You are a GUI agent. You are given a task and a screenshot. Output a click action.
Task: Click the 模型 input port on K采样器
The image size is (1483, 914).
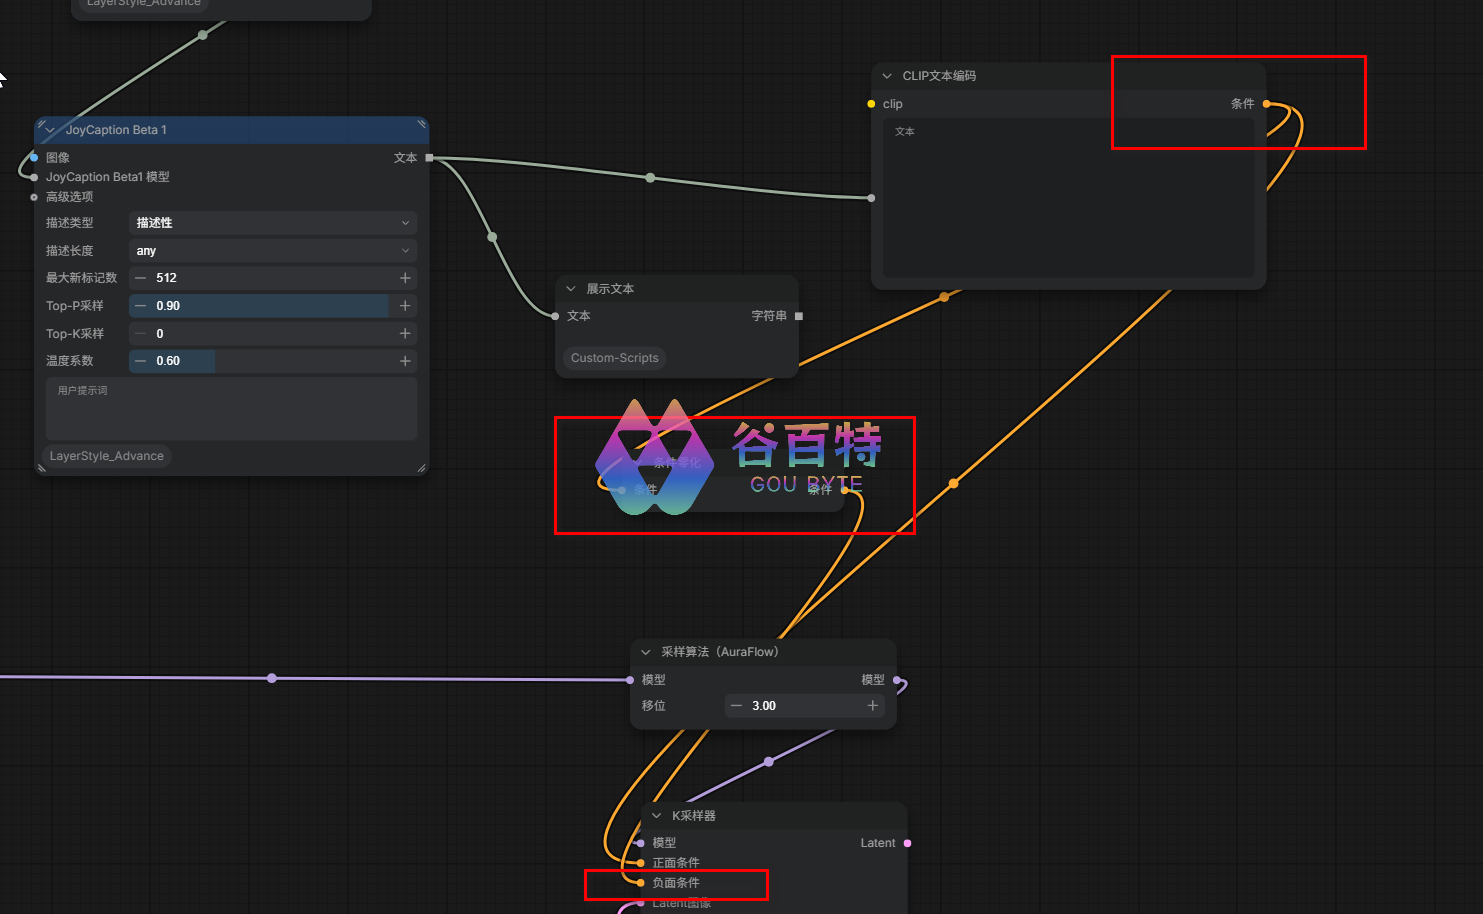point(641,843)
